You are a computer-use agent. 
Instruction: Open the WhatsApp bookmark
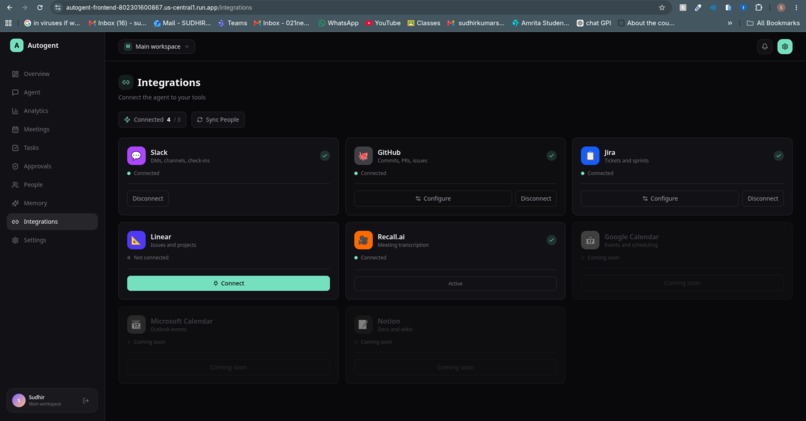(338, 23)
